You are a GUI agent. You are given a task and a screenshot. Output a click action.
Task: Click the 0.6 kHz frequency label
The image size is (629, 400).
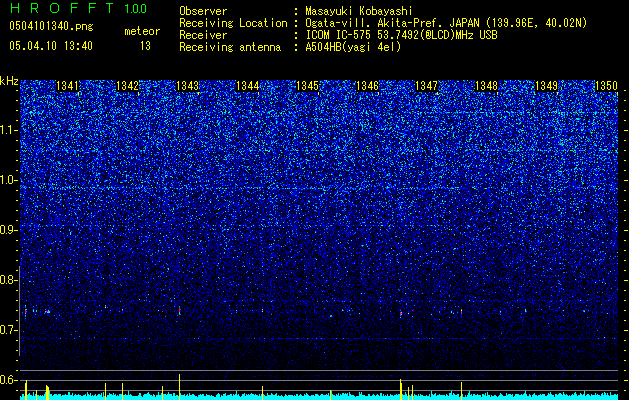9,380
